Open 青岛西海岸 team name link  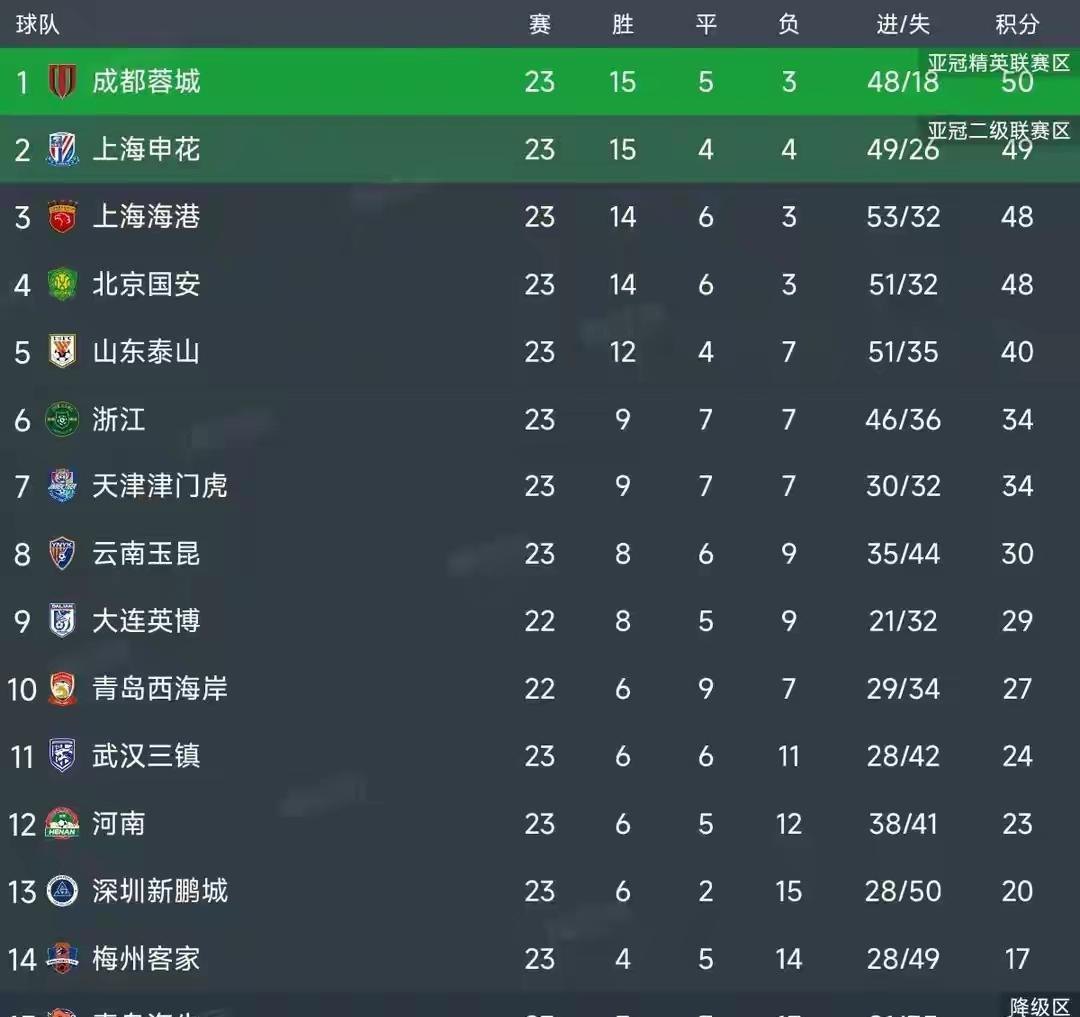click(160, 688)
